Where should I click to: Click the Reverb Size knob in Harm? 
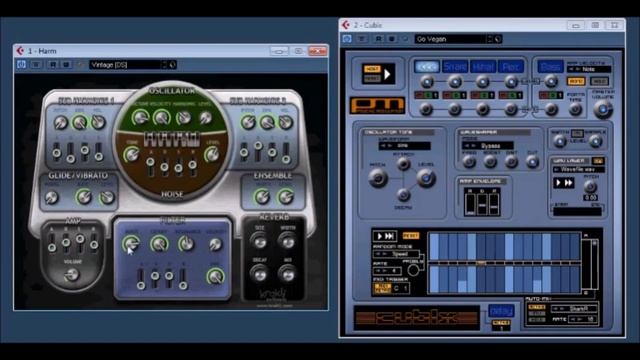[x=259, y=242]
